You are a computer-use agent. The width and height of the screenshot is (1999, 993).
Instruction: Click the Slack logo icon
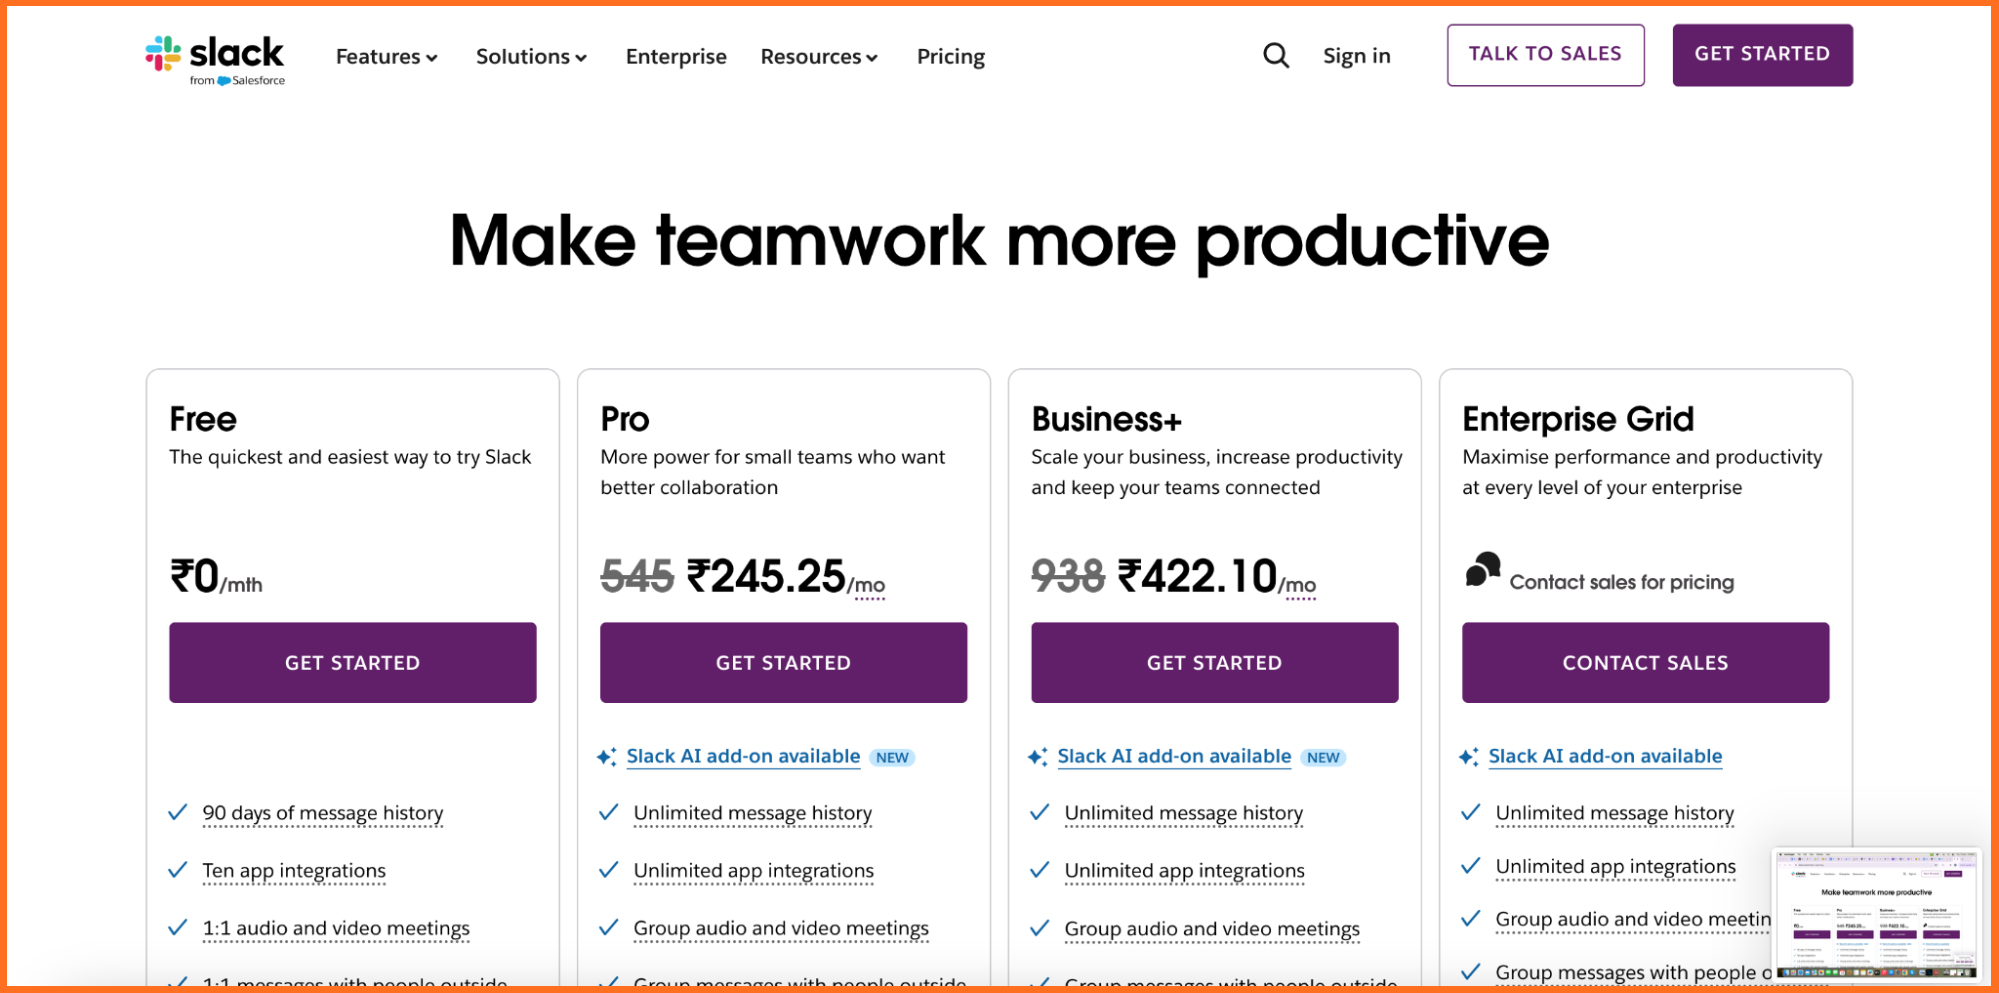pos(163,54)
